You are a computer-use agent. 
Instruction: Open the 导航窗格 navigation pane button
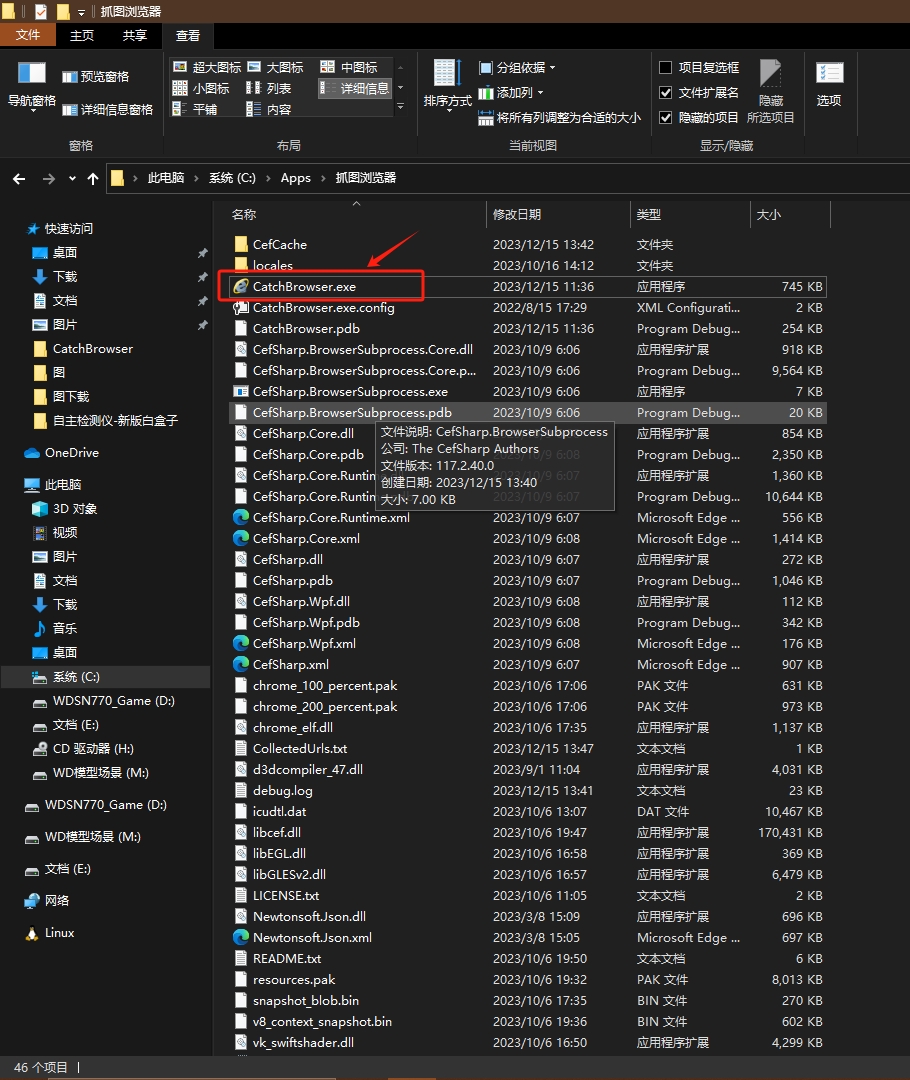tap(32, 86)
